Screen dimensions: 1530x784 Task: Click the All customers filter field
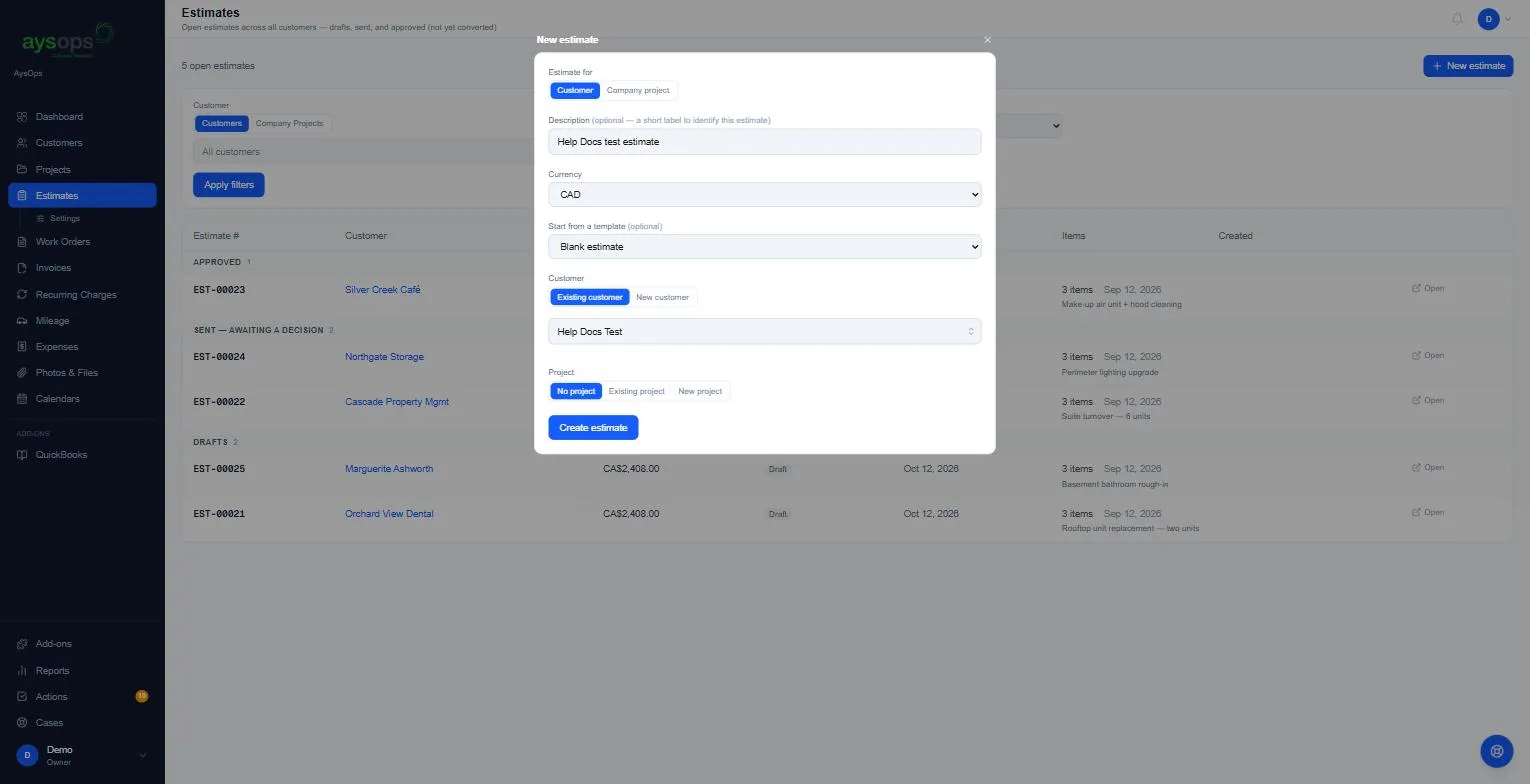pyautogui.click(x=364, y=152)
